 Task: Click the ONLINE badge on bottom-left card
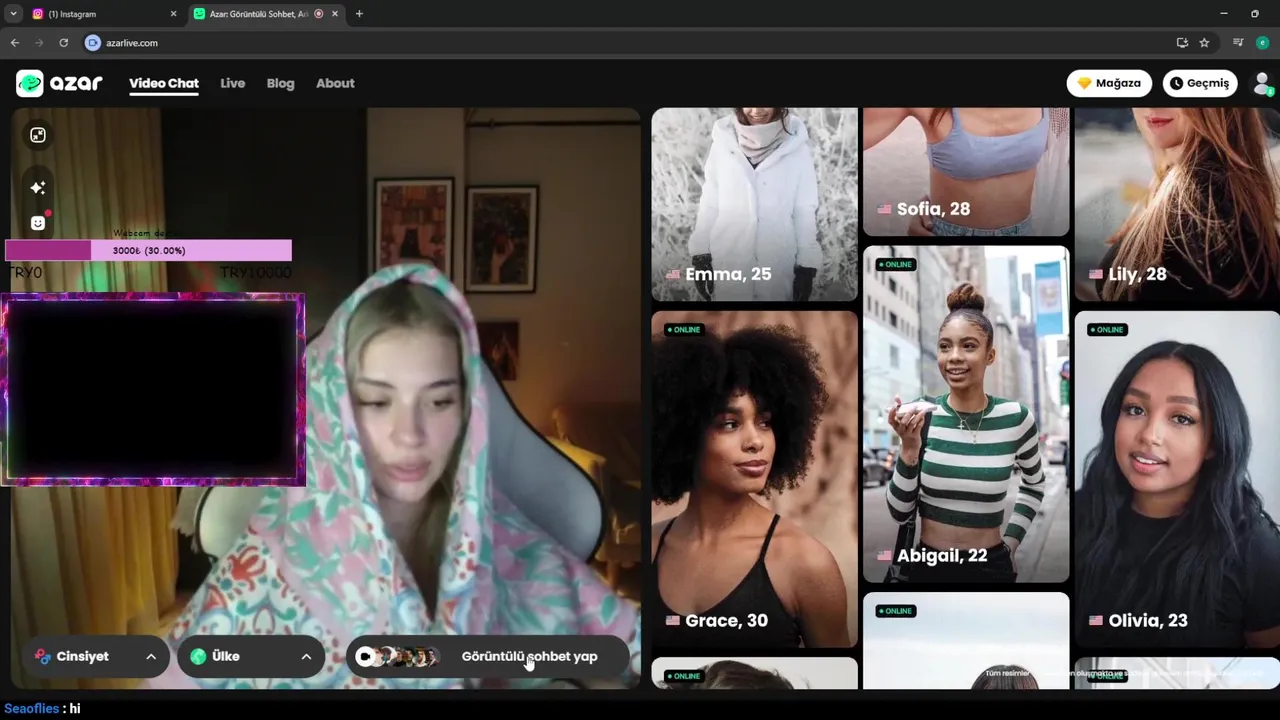pyautogui.click(x=685, y=676)
